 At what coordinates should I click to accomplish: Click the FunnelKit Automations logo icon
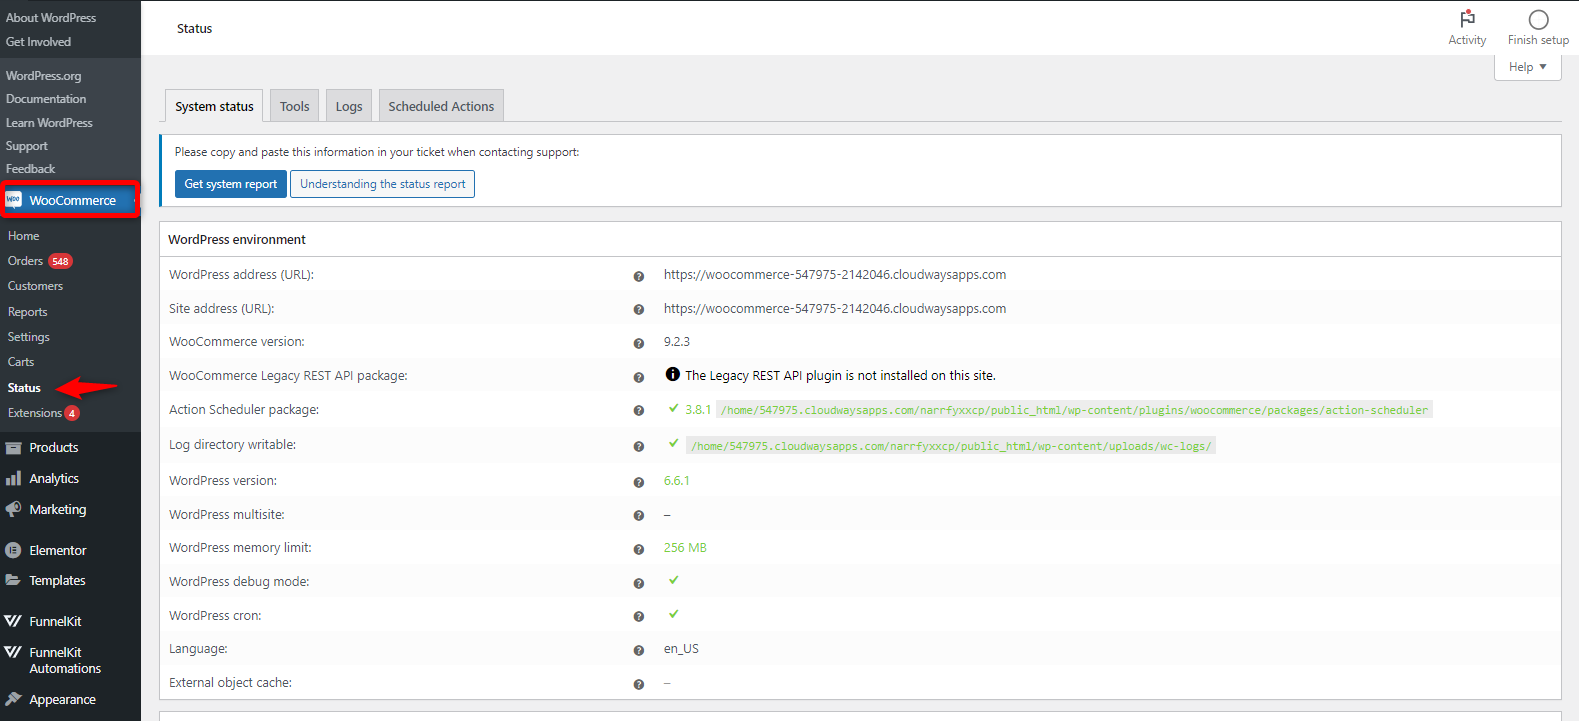(x=13, y=652)
